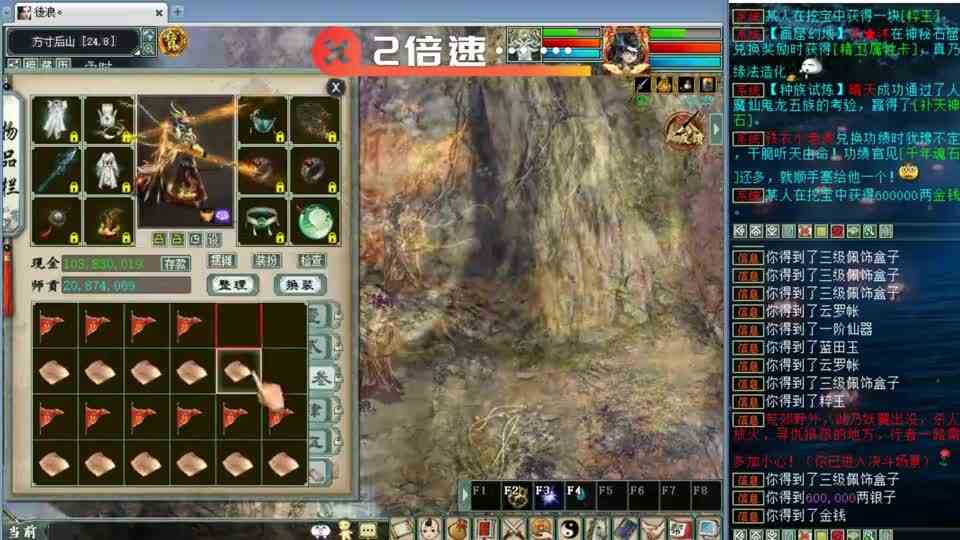Viewport: 960px width, 540px height.
Task: Click the 存款 deposit button
Action: click(x=175, y=263)
